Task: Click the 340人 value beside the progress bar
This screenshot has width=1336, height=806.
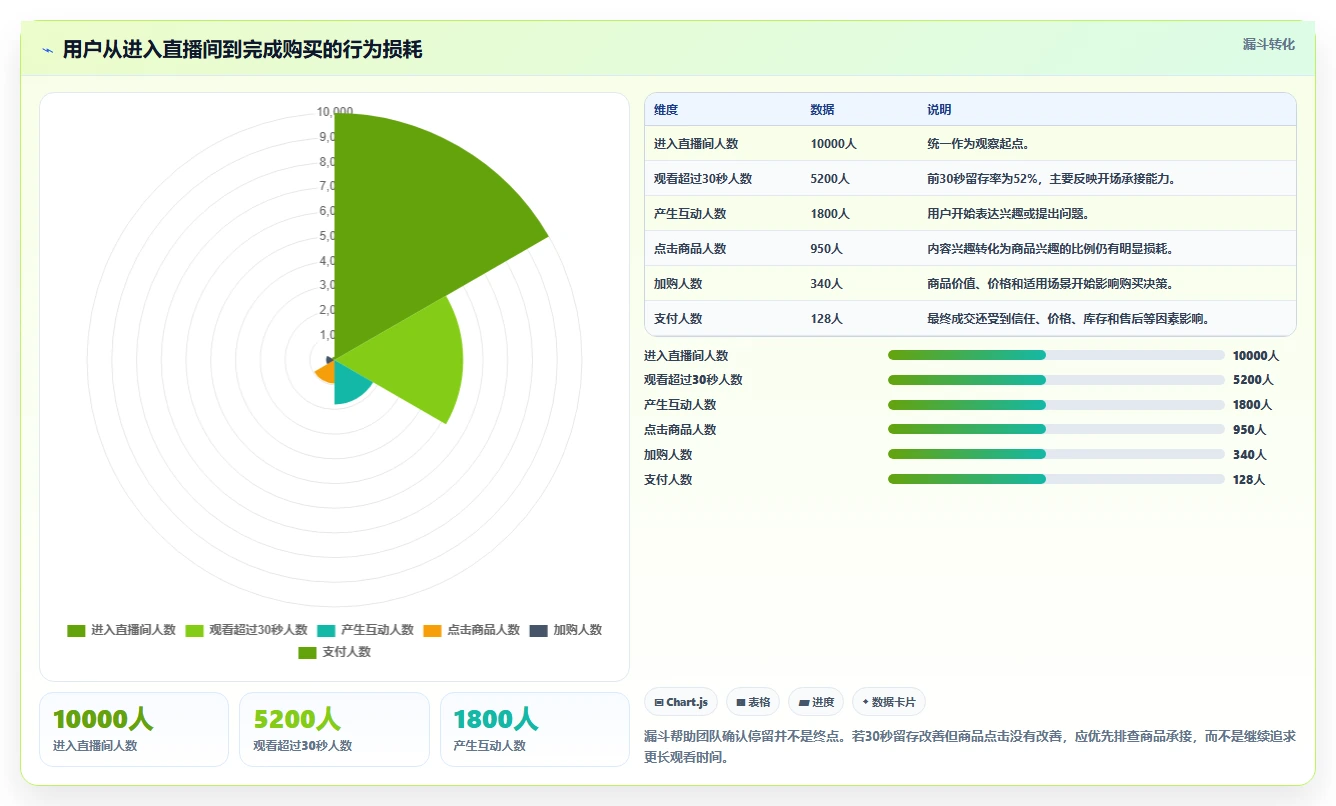Action: 1249,455
